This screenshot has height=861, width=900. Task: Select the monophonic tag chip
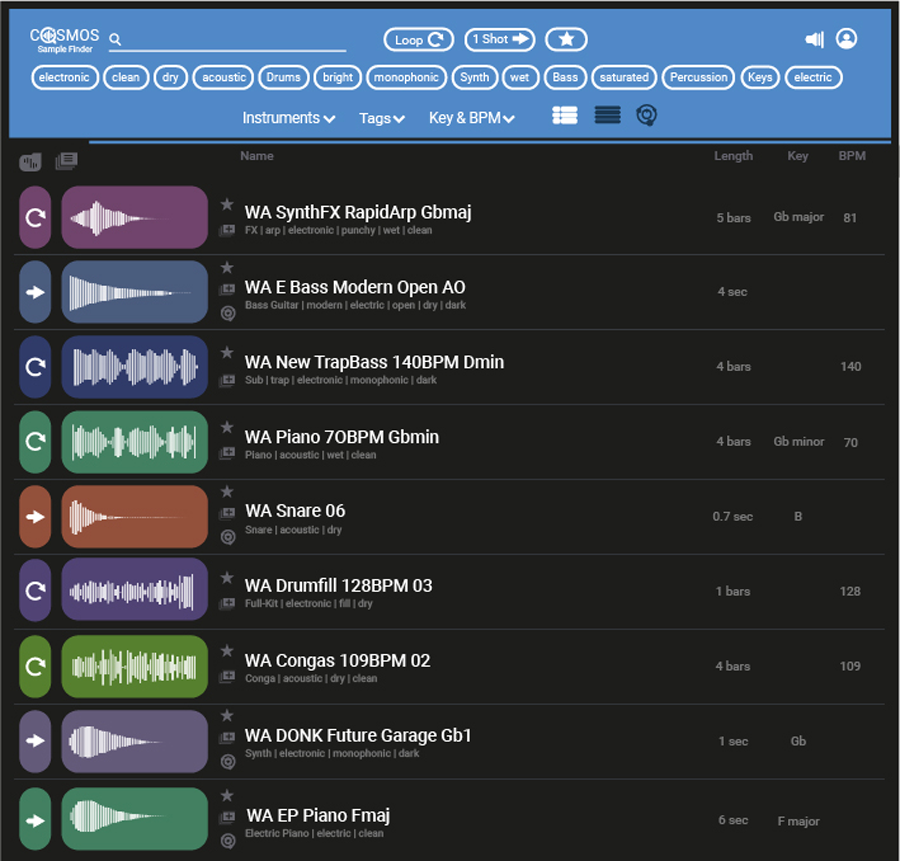(406, 77)
